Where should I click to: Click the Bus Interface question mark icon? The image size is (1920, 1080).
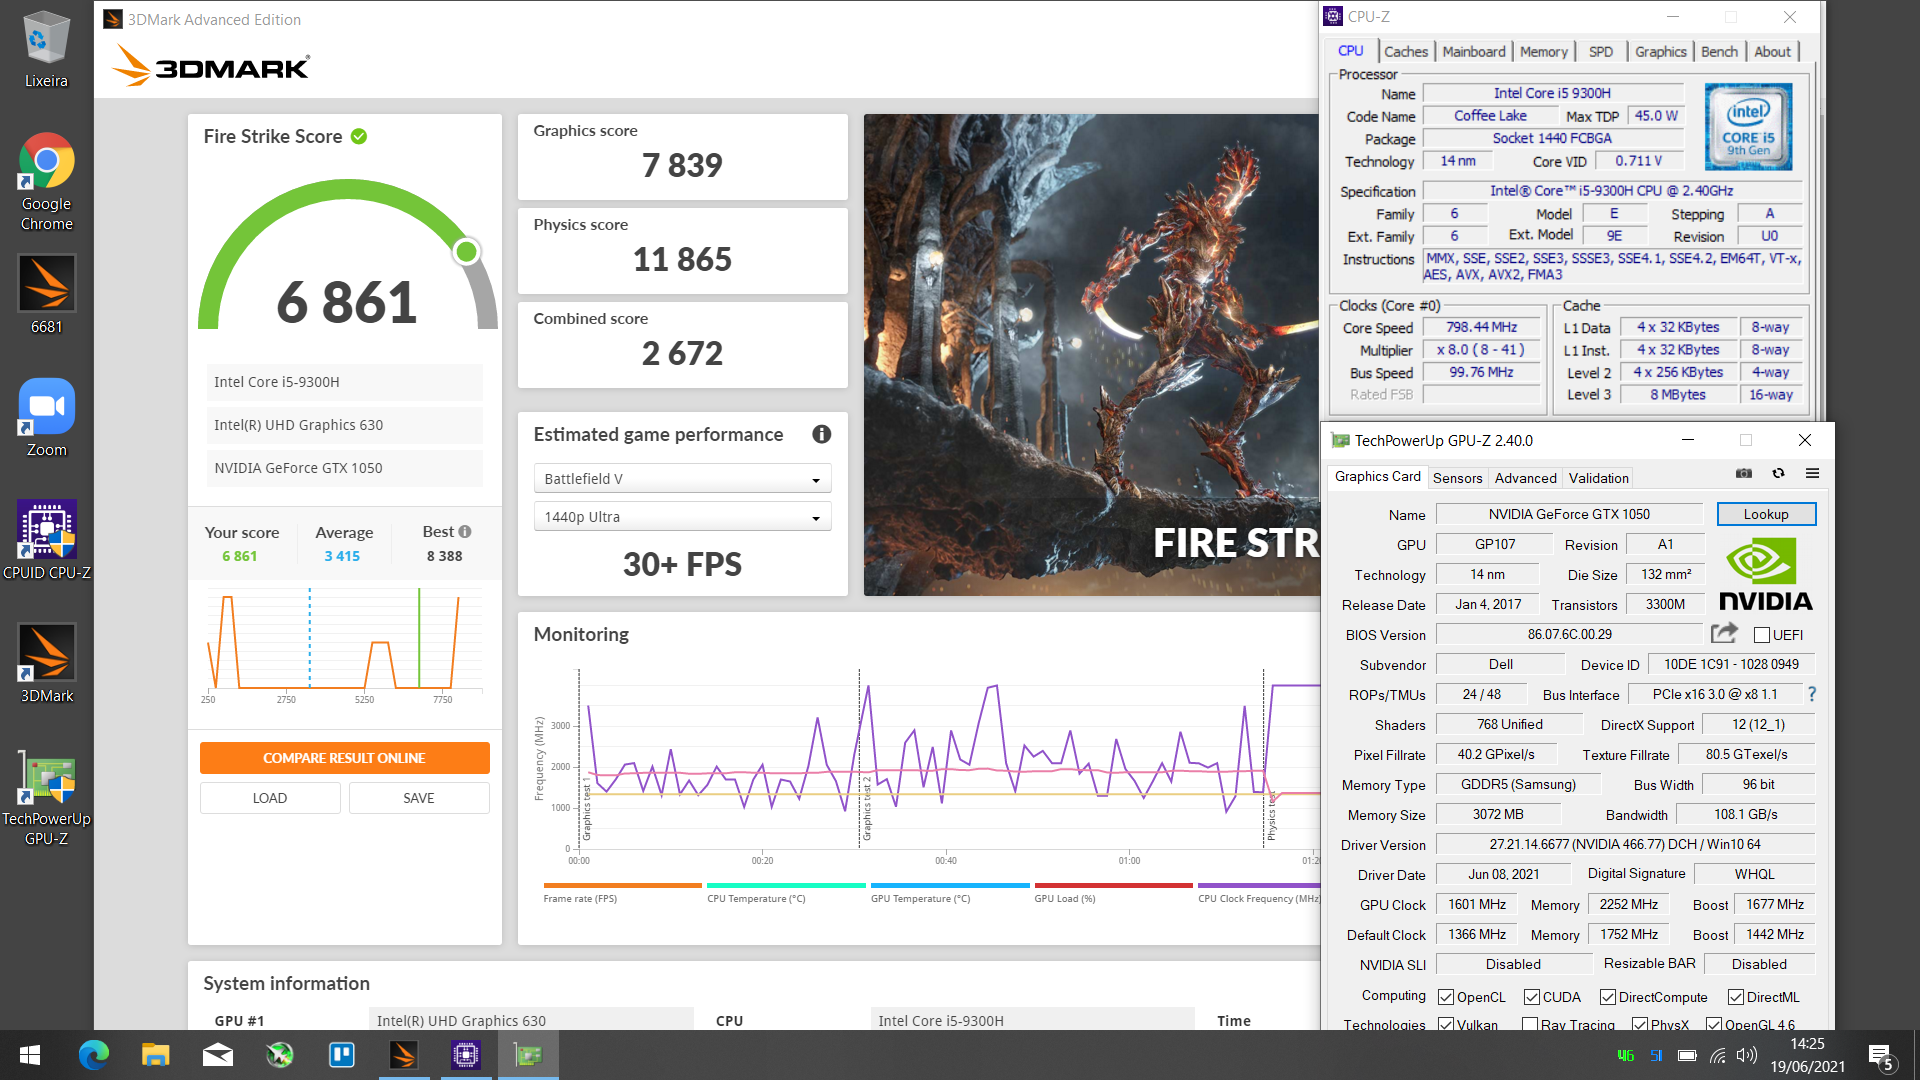[x=1812, y=694]
